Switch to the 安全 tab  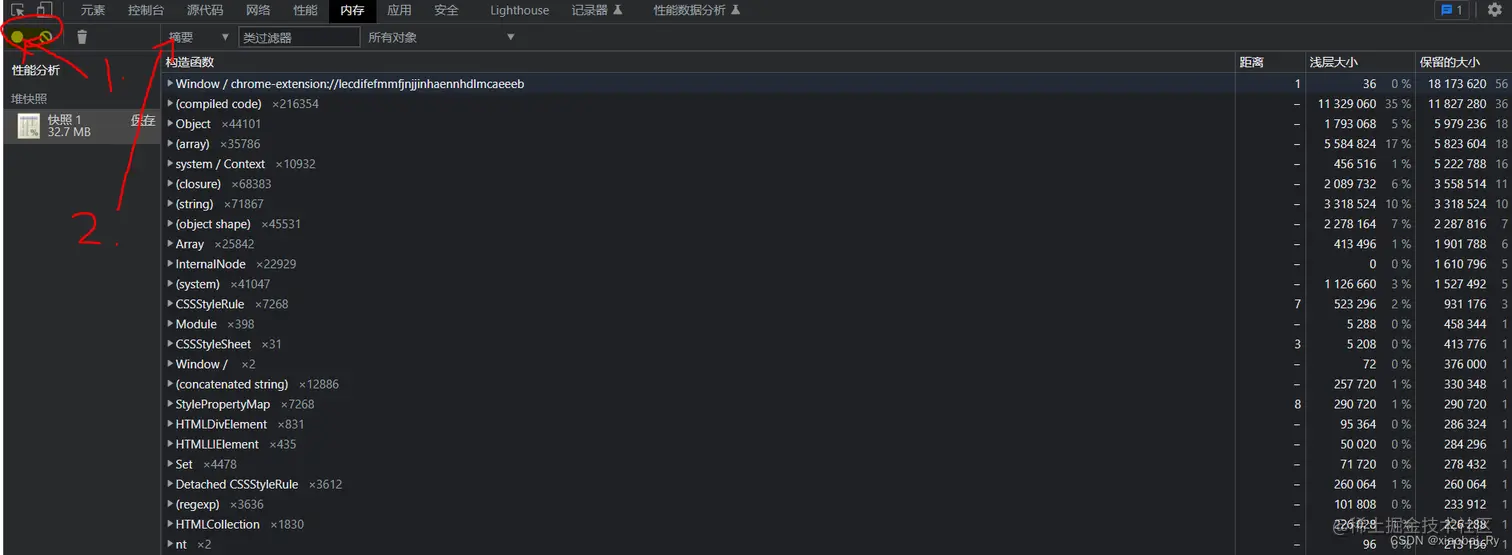446,10
